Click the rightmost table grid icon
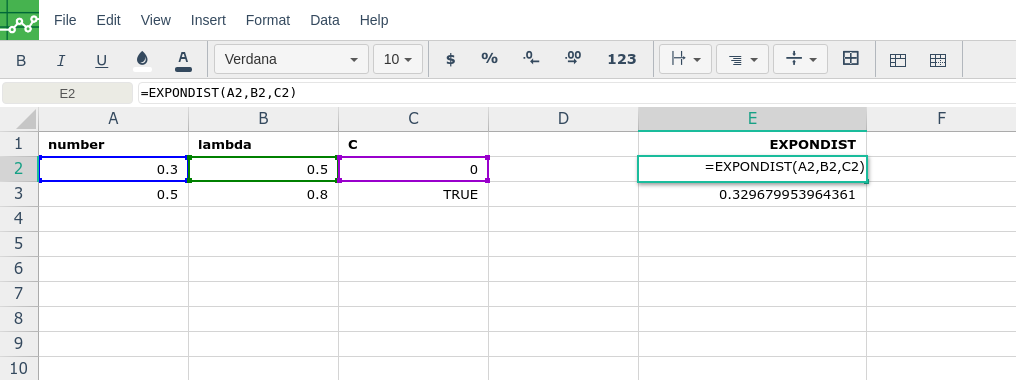Viewport: 1016px width, 380px height. pos(938,60)
